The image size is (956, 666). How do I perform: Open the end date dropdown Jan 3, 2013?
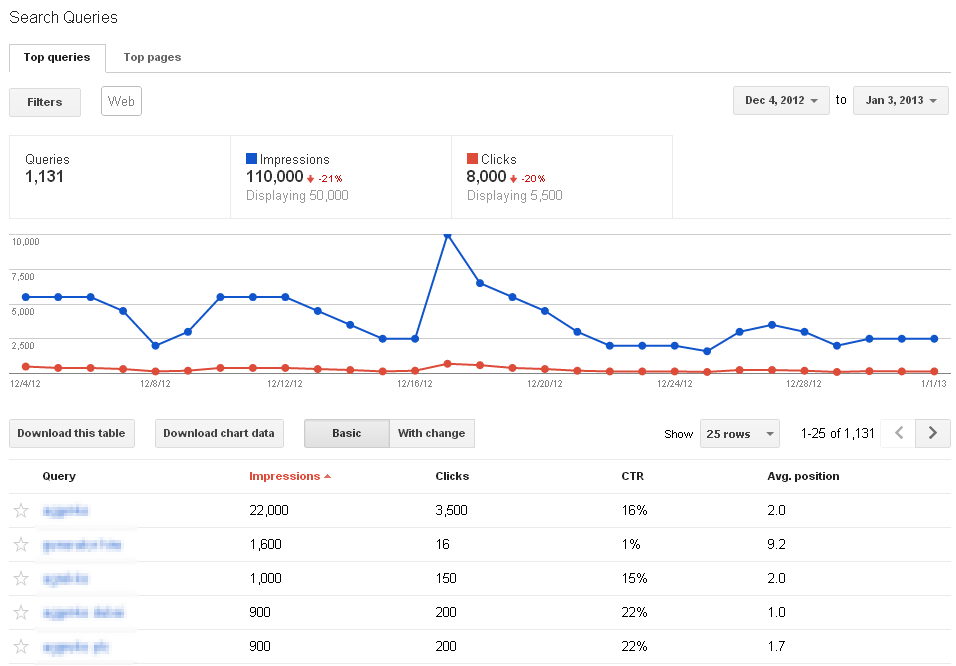pyautogui.click(x=899, y=100)
